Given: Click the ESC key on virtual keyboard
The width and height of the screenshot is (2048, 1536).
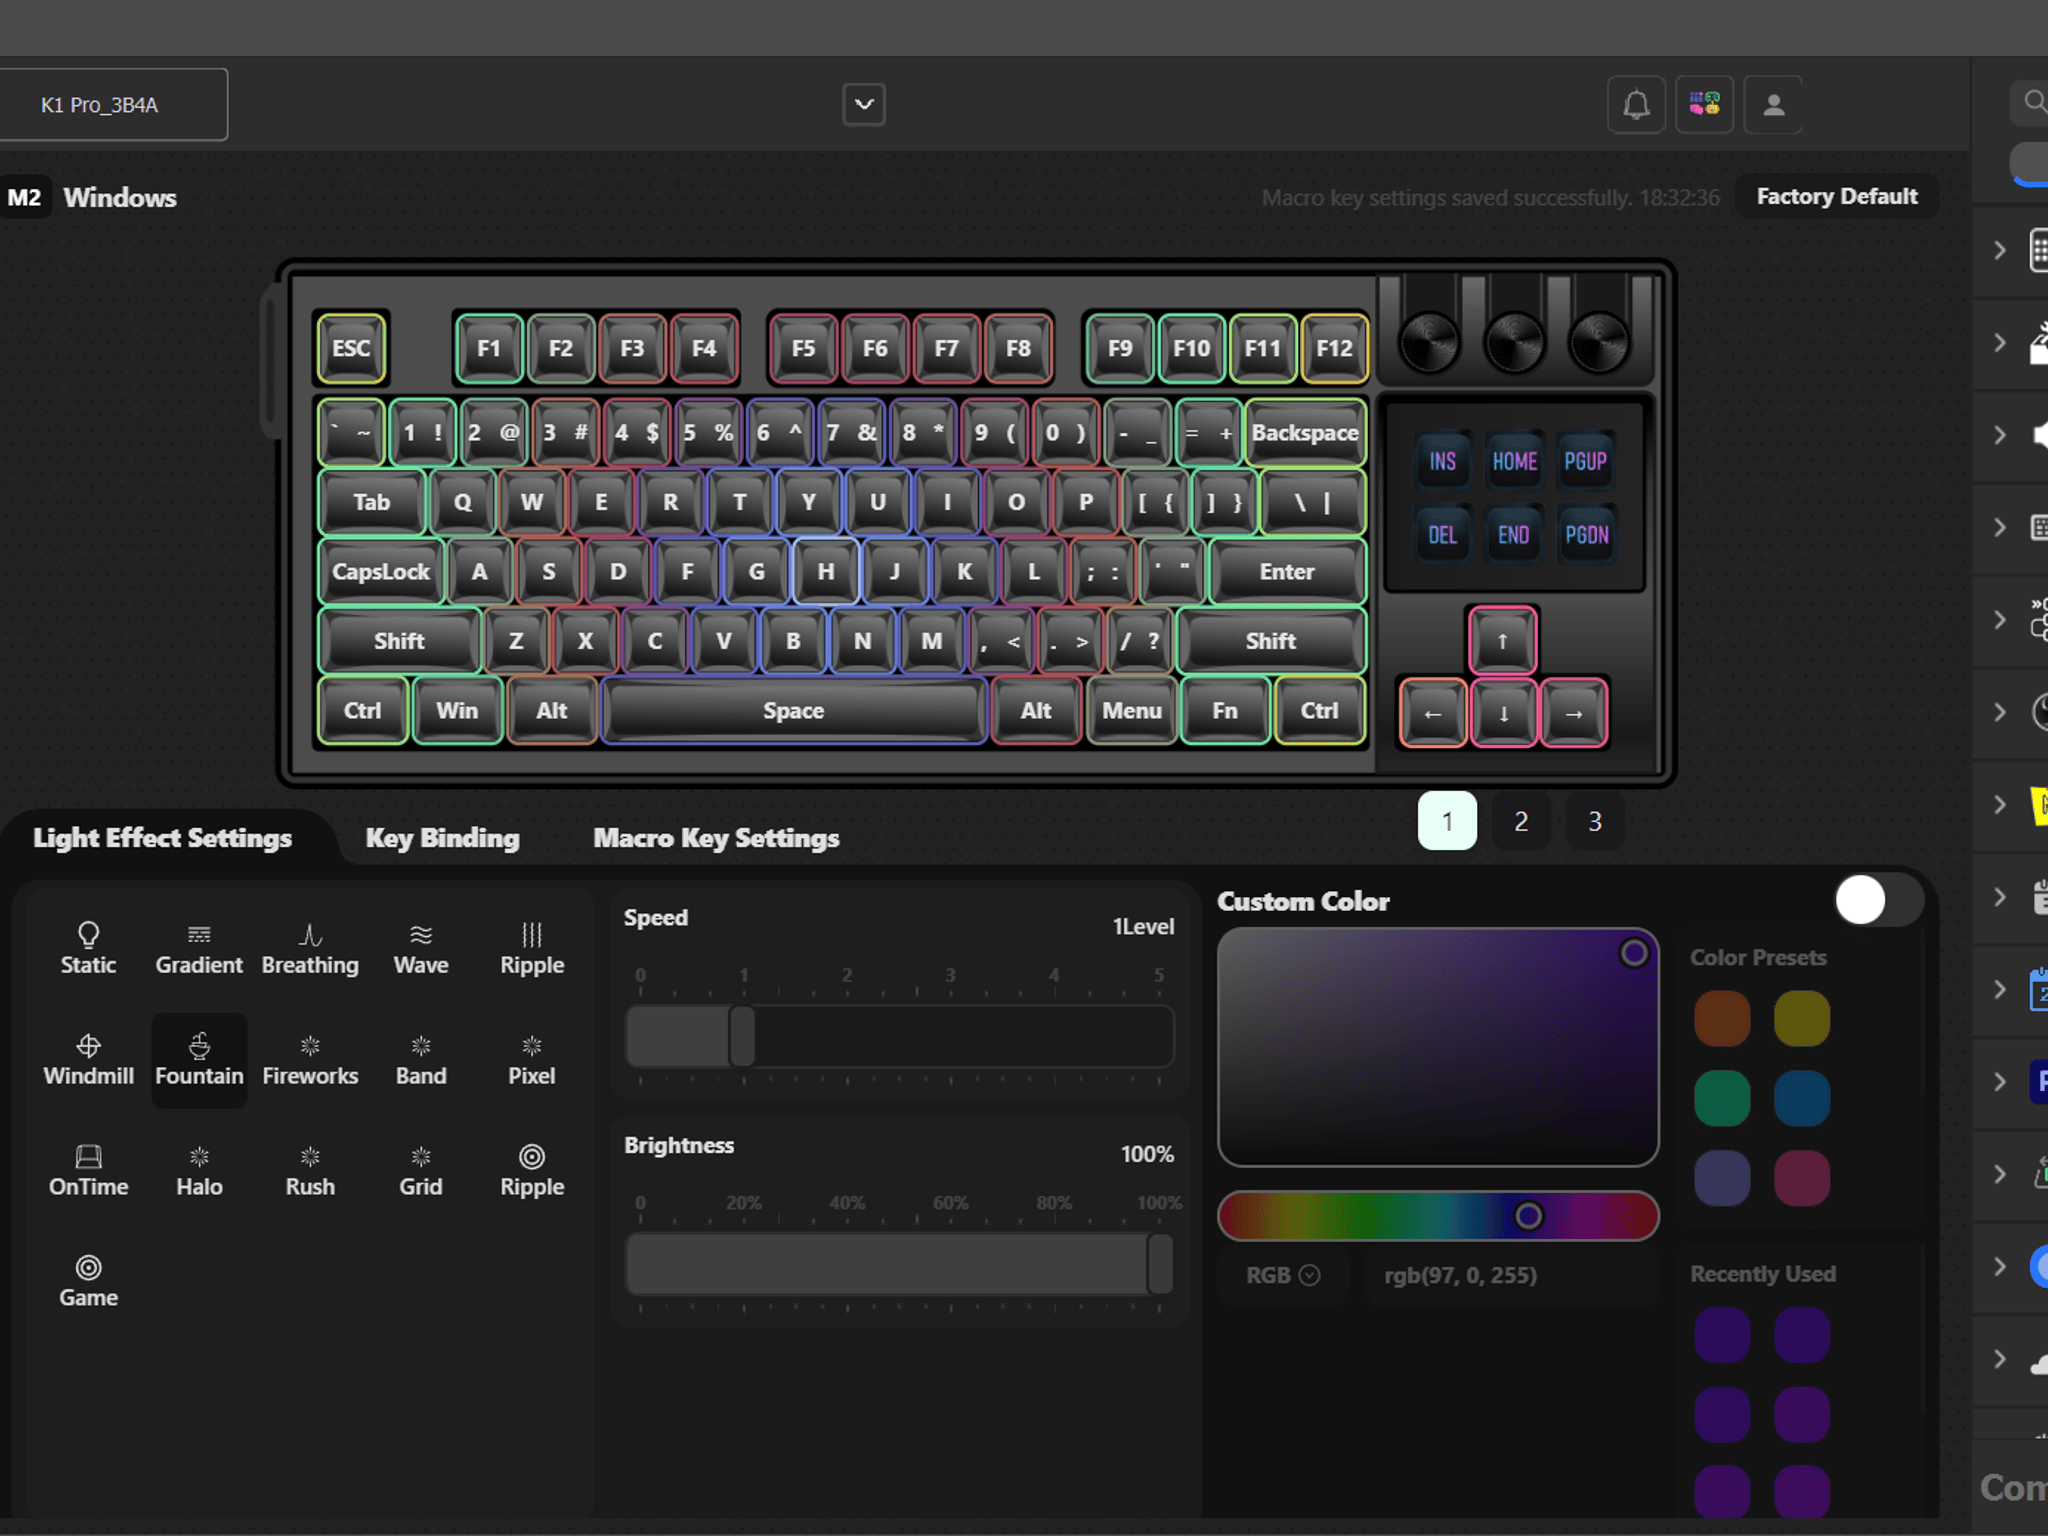Looking at the screenshot, I should [351, 348].
